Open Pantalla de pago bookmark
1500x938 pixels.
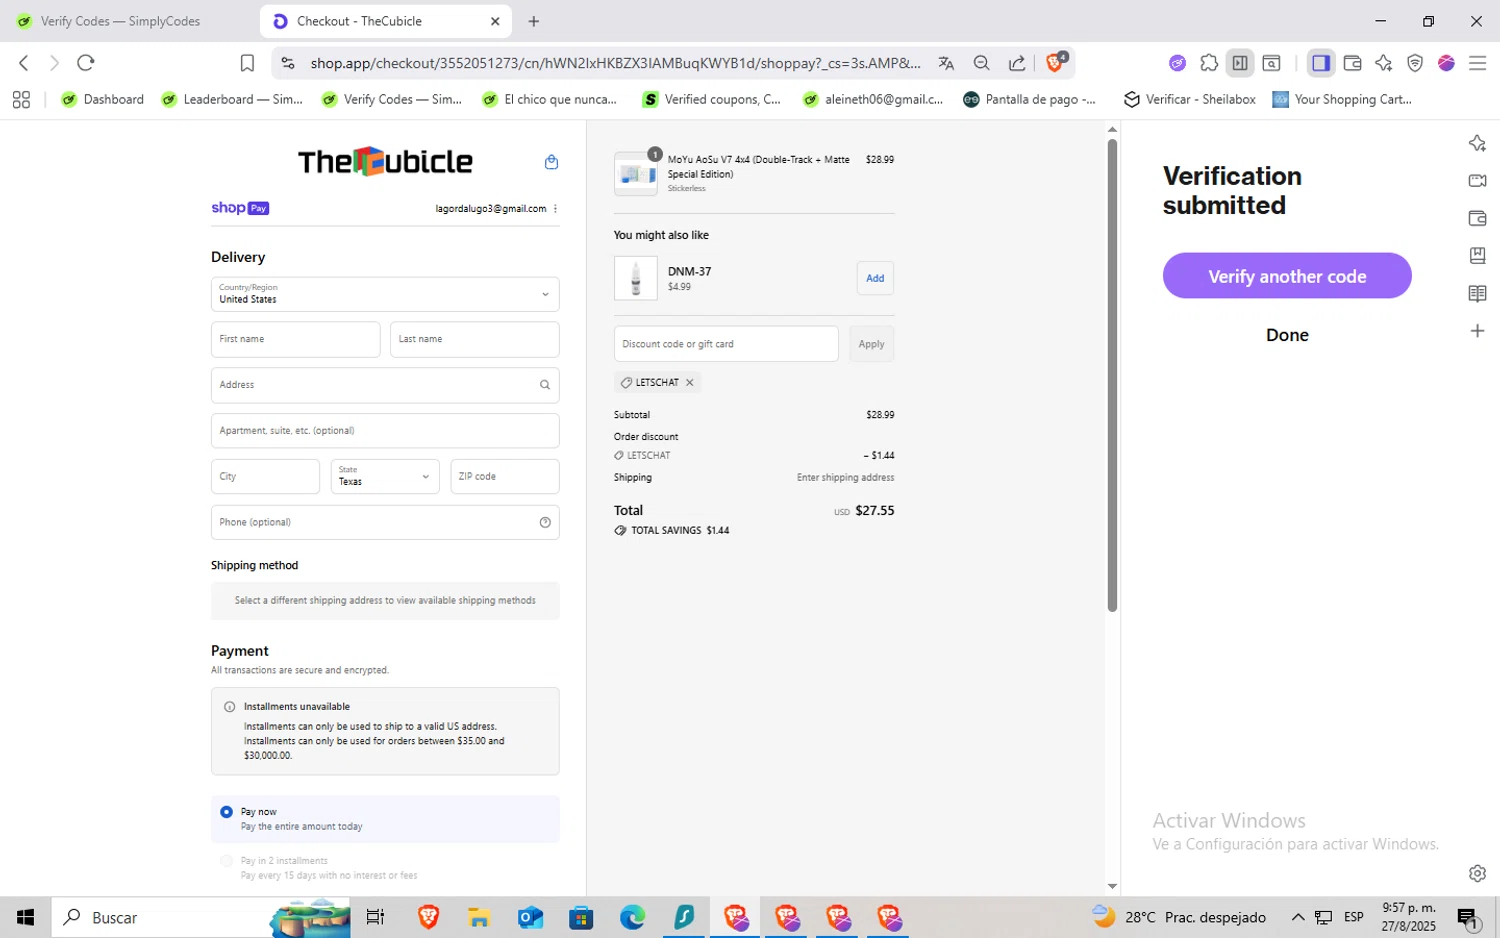(x=1030, y=99)
